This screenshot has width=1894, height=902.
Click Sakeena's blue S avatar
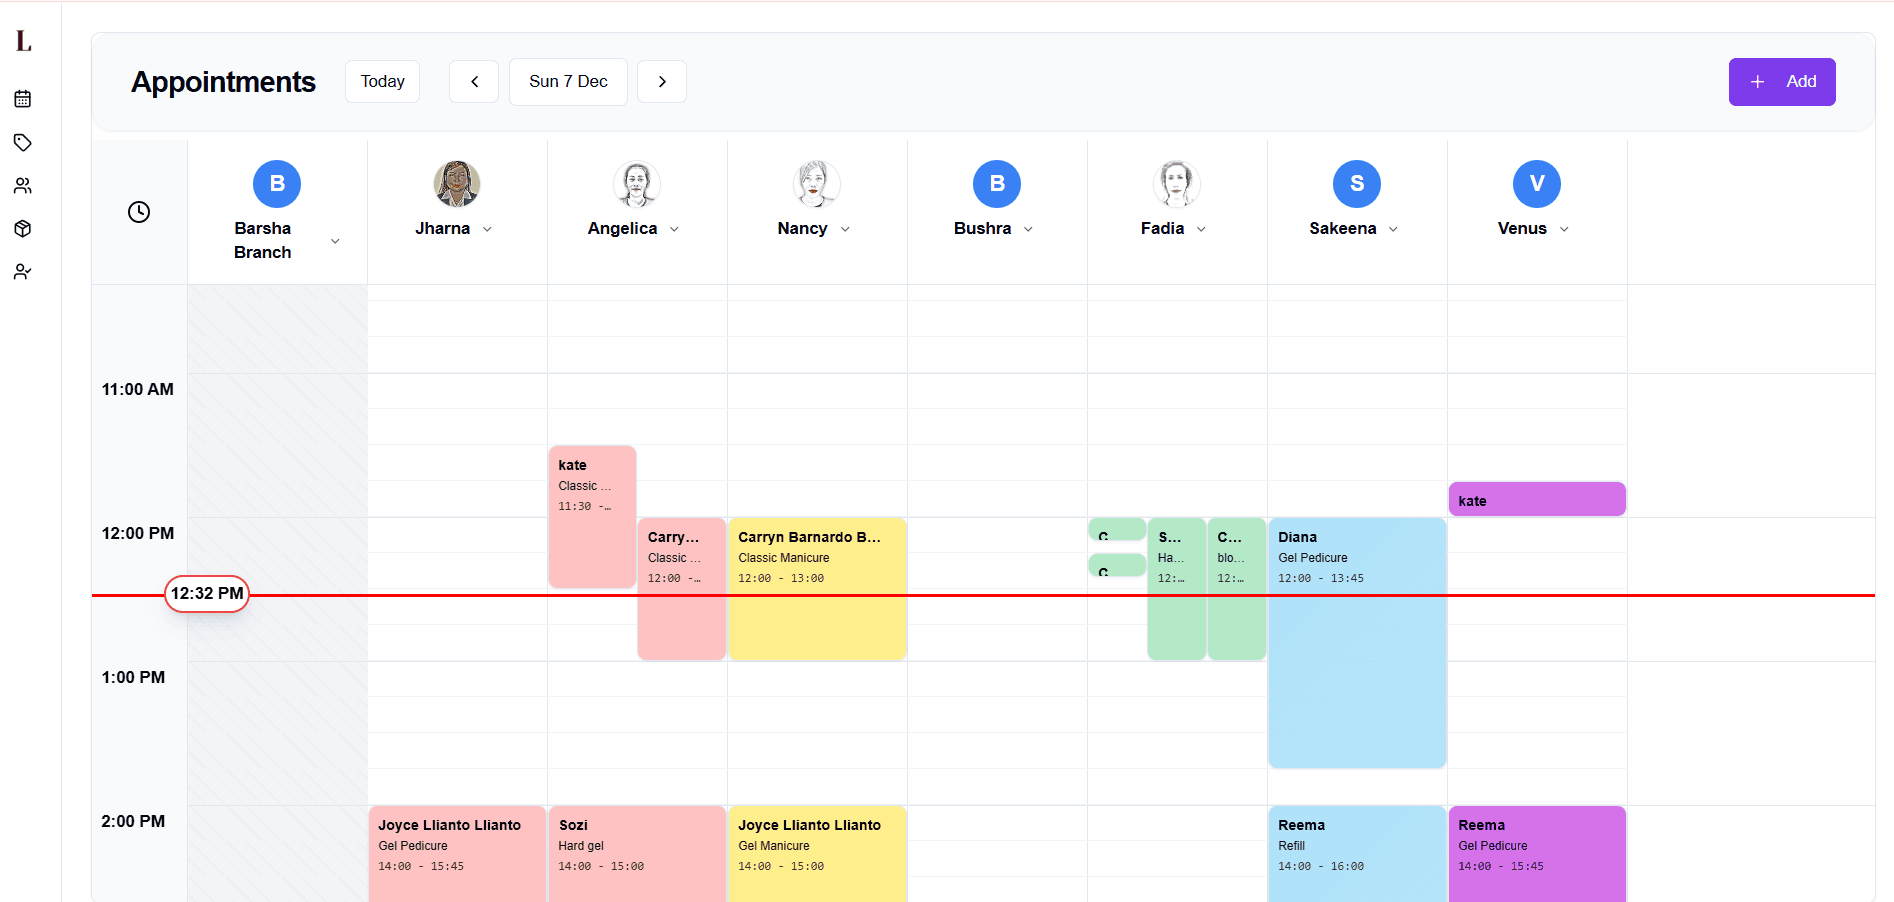coord(1357,184)
